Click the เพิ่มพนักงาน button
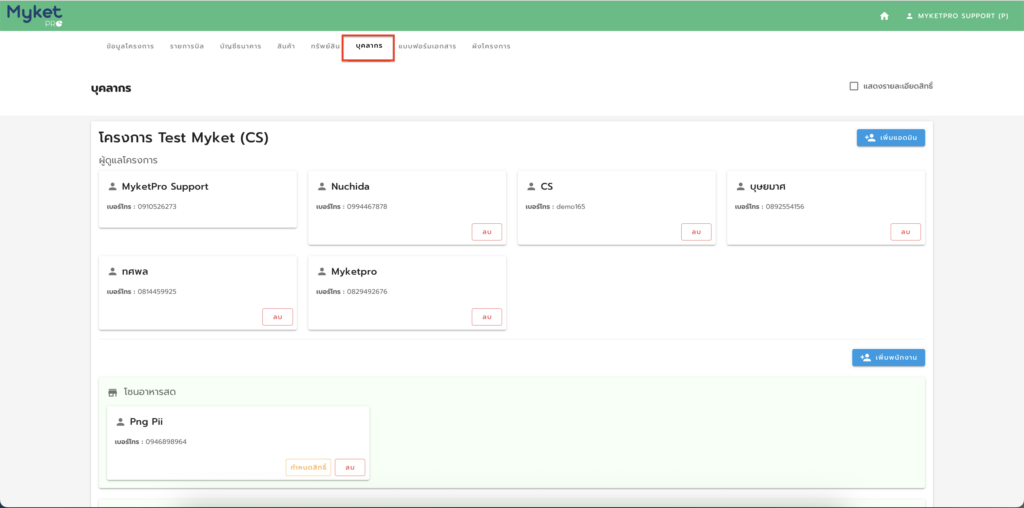The height and width of the screenshot is (508, 1024). pos(888,357)
